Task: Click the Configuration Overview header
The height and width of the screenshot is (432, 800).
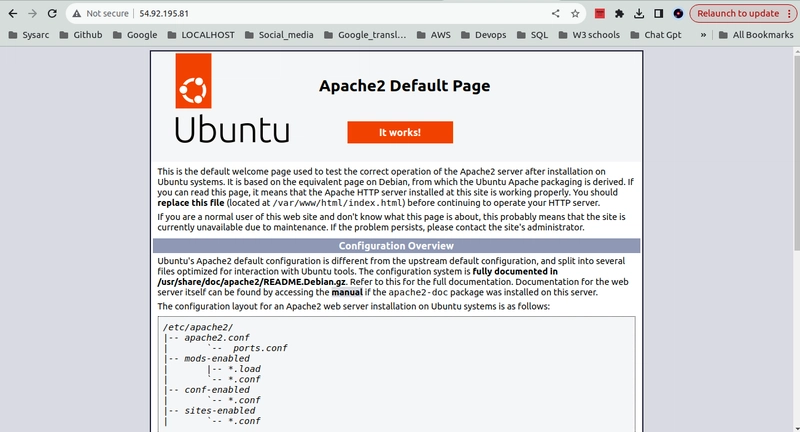Action: [396, 246]
